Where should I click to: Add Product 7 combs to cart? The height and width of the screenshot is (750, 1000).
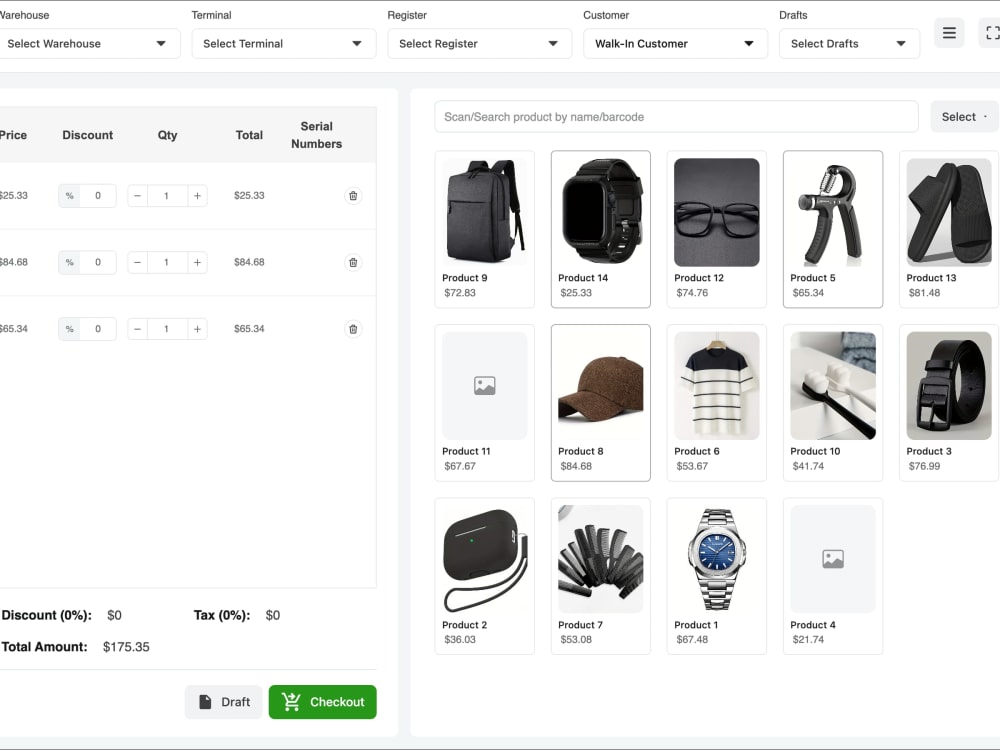click(601, 576)
